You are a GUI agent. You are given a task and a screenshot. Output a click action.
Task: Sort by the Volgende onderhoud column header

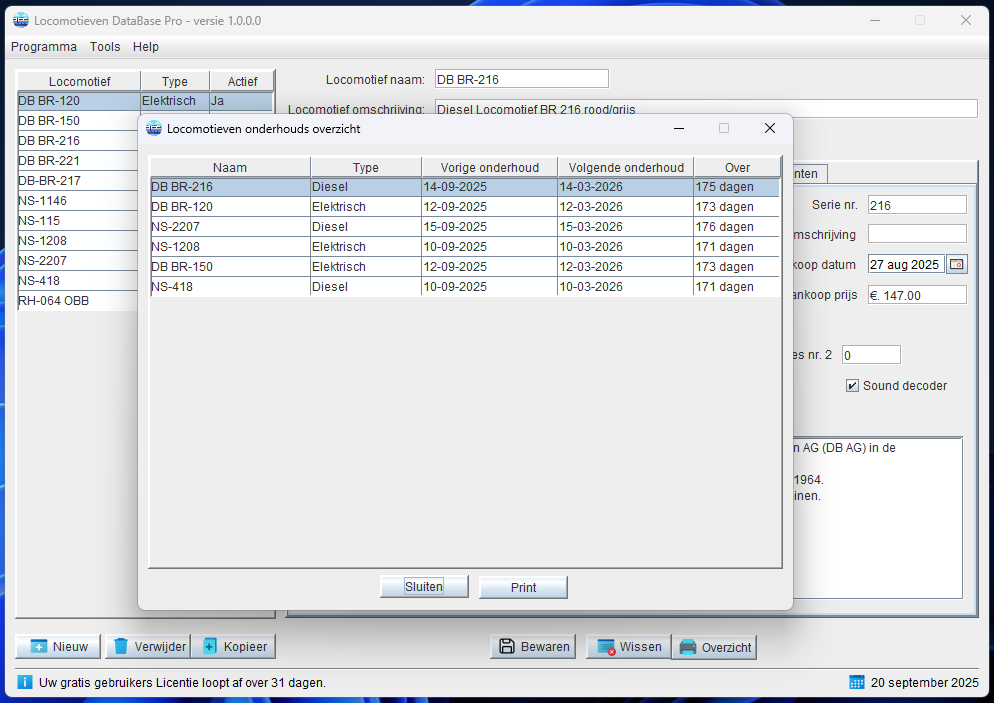coord(626,168)
